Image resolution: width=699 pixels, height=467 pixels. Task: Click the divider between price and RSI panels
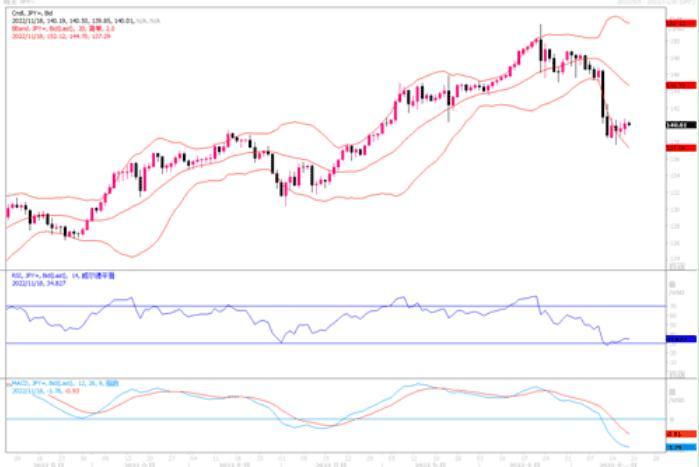click(330, 270)
